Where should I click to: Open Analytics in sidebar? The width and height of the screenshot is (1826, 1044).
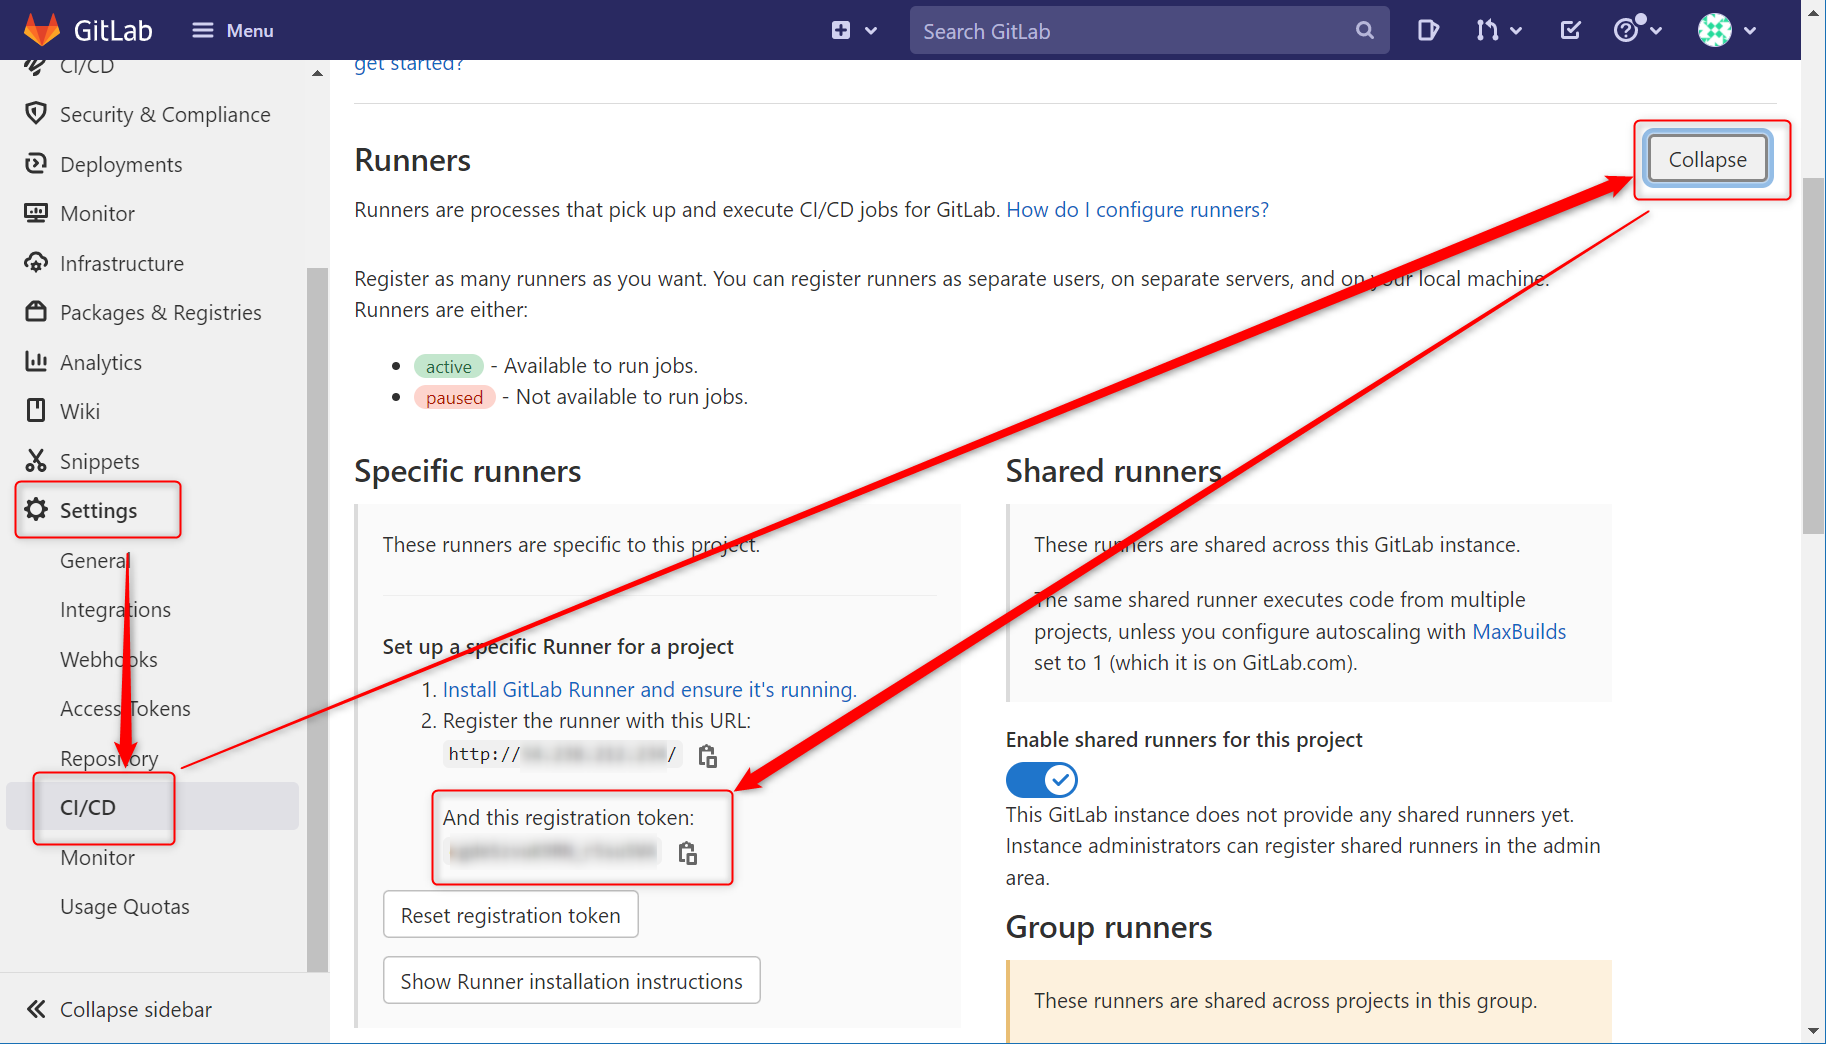(x=100, y=362)
